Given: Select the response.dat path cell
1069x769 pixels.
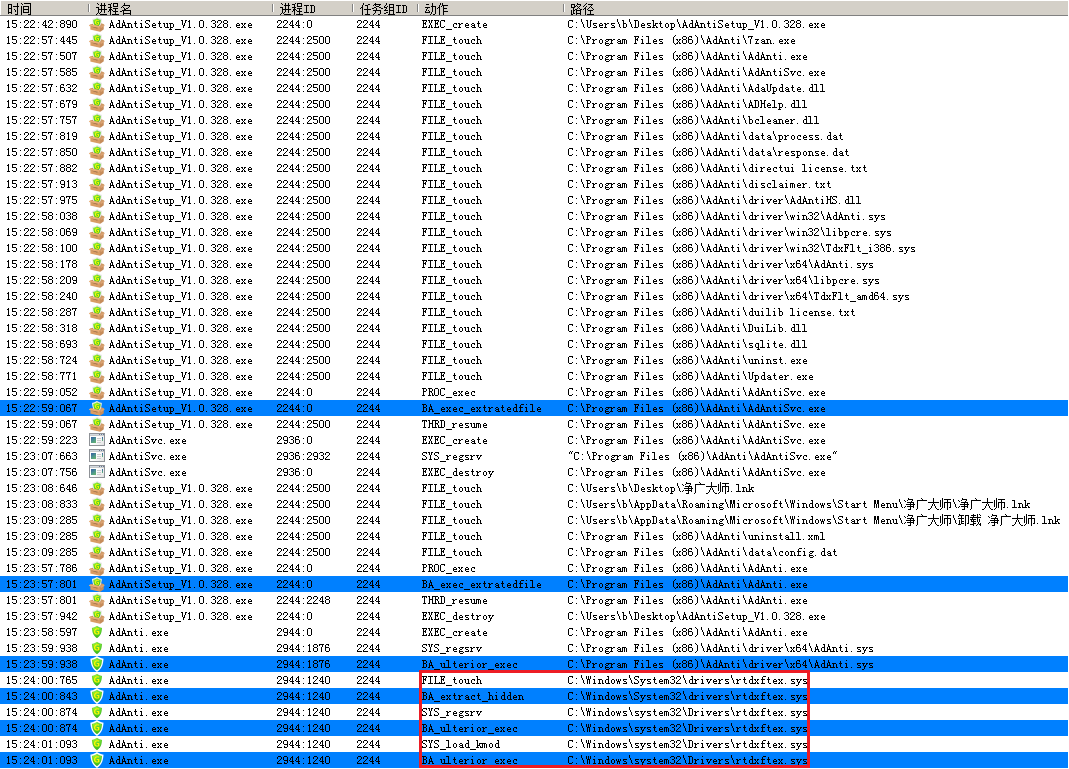Looking at the screenshot, I should (x=708, y=152).
